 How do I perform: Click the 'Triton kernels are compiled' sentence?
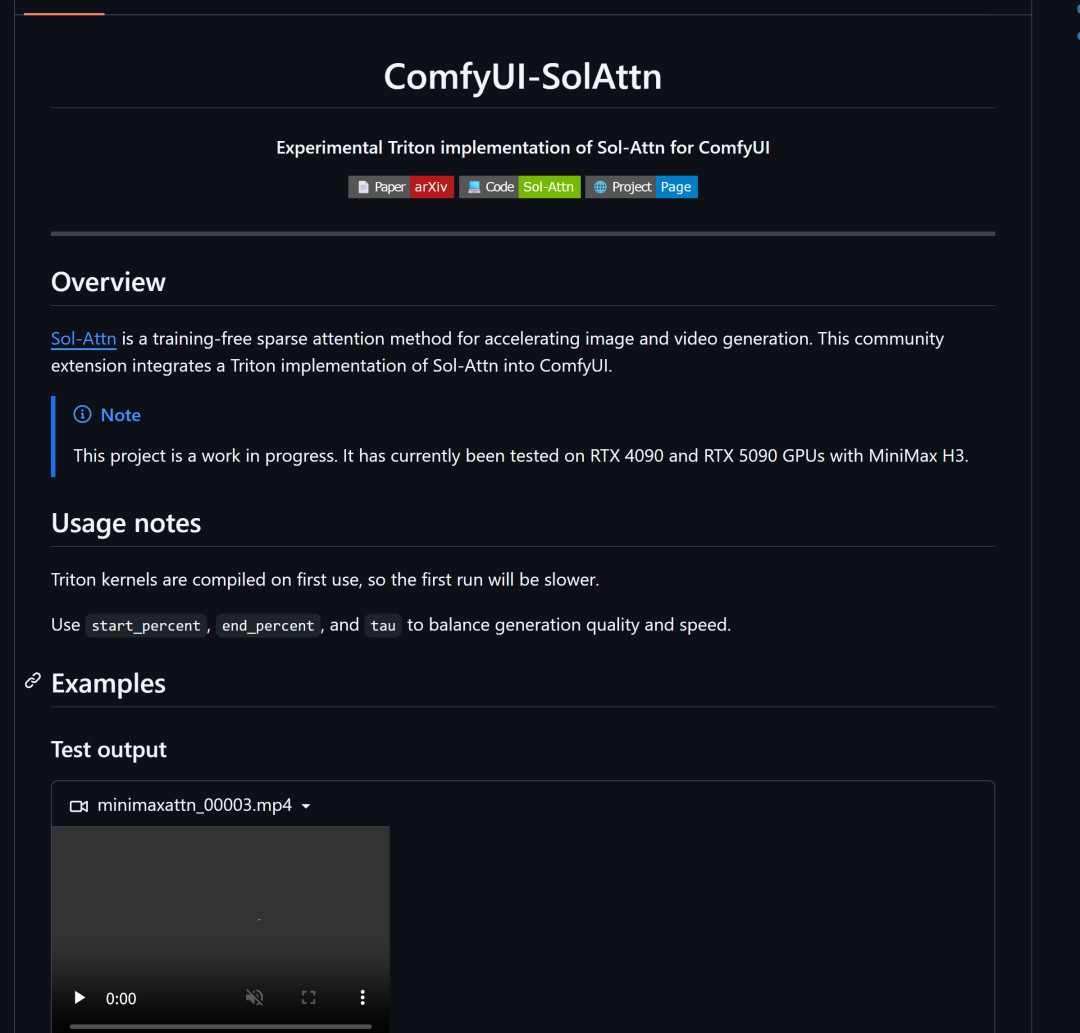click(x=325, y=580)
